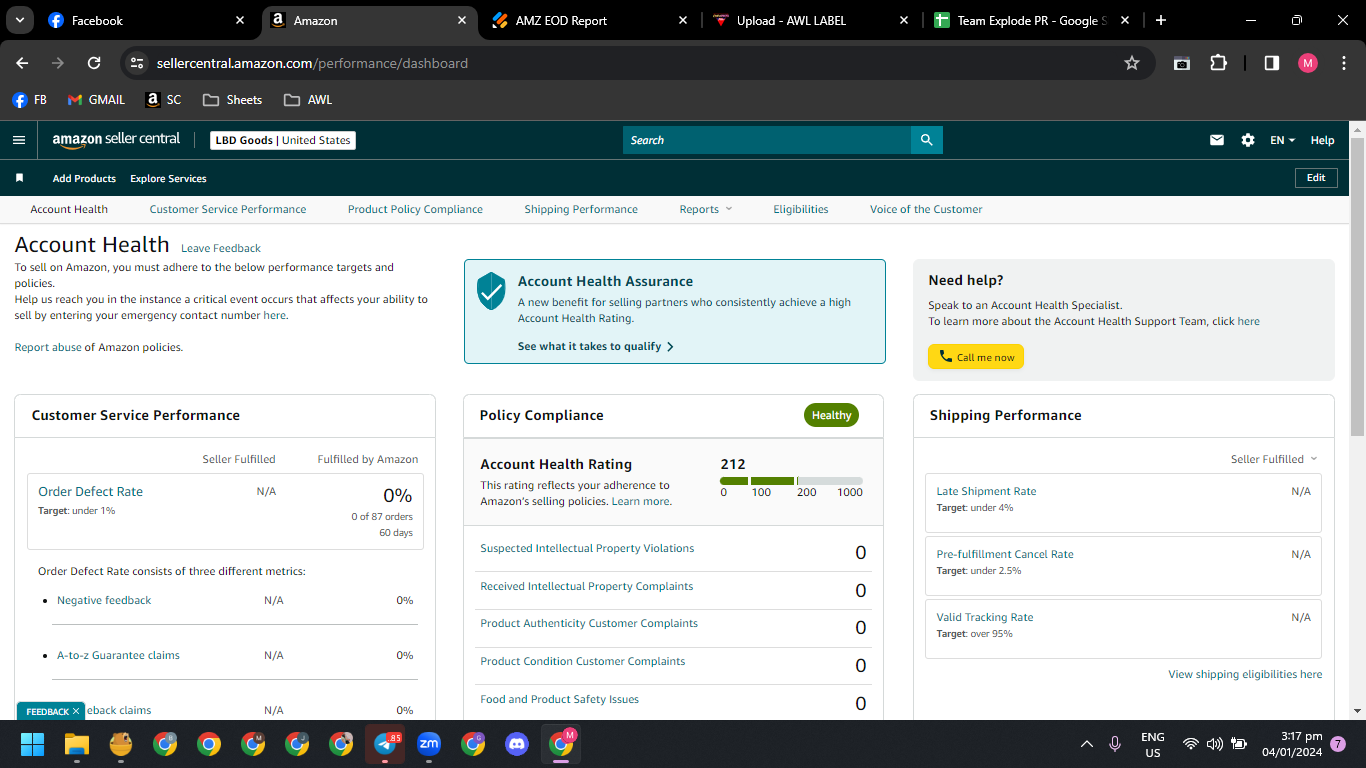Open the Chrome tab search dropdown

(x=19, y=20)
